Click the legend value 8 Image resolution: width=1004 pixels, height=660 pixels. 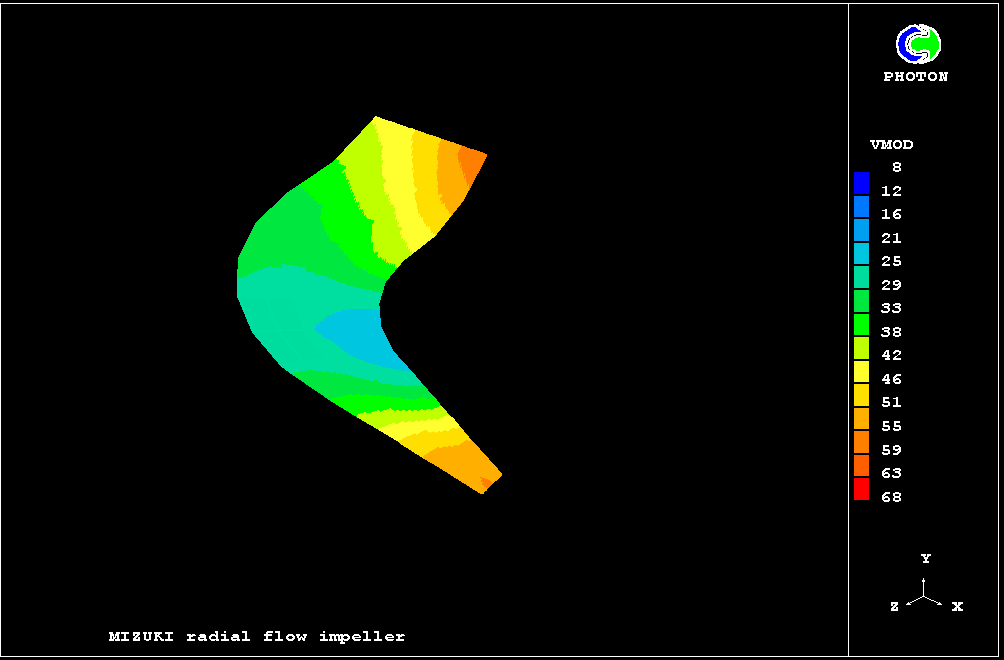(x=896, y=168)
